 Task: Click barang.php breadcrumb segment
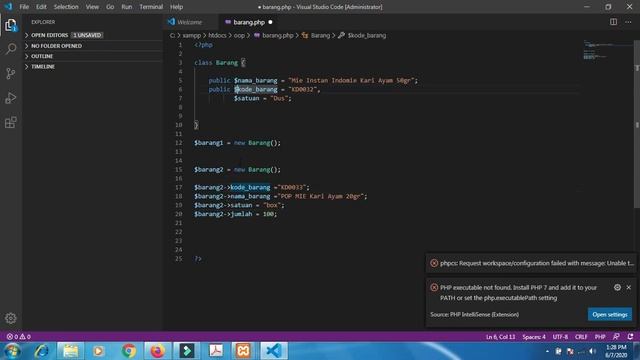[x=278, y=36]
